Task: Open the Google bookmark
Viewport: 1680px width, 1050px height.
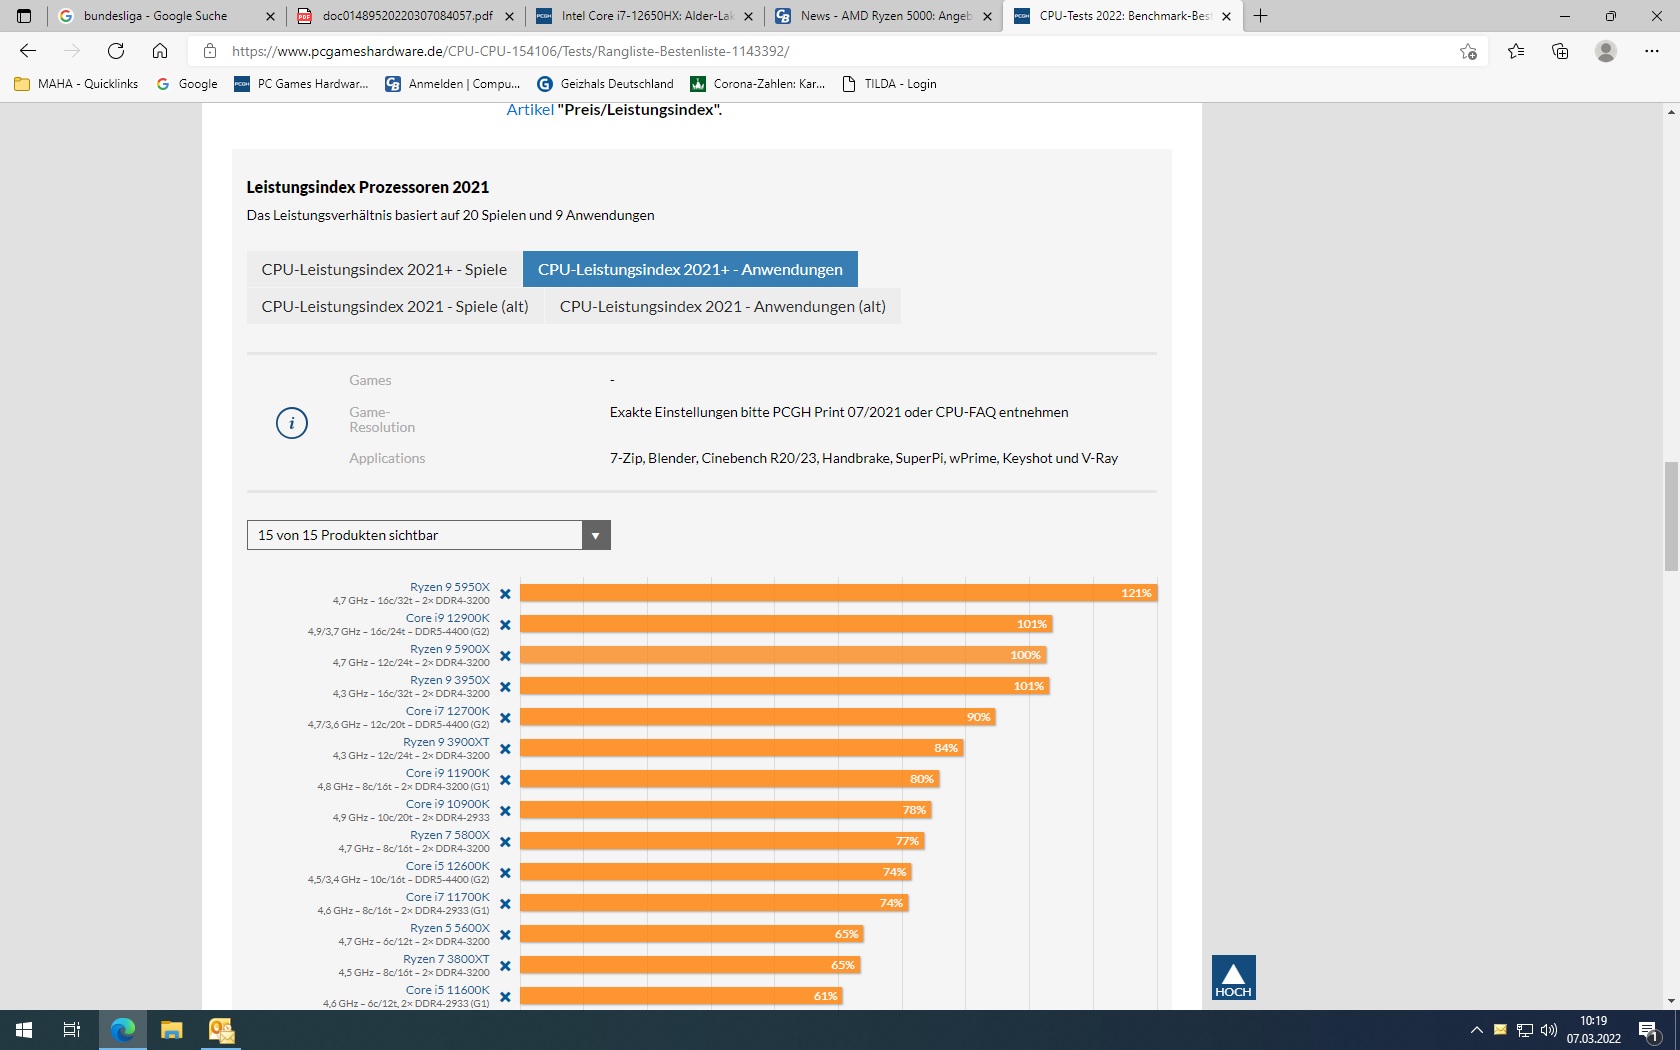Action: tap(187, 84)
